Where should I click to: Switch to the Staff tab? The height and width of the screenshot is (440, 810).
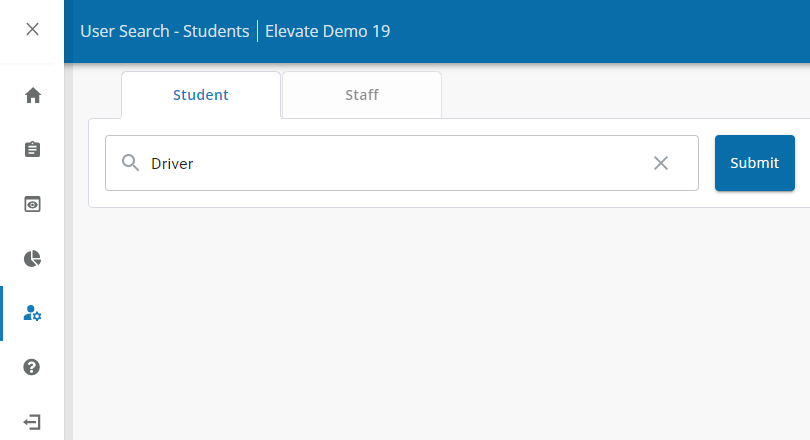[362, 95]
